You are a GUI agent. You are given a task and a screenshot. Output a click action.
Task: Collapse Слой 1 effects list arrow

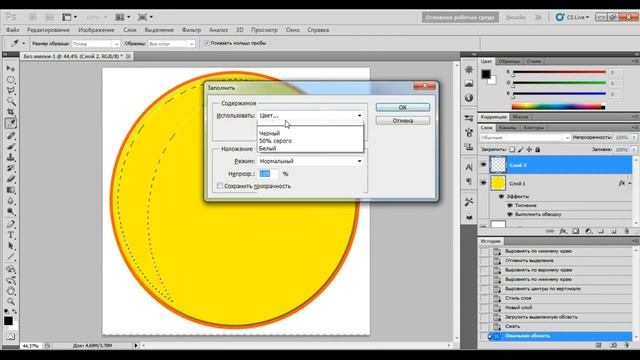630,183
